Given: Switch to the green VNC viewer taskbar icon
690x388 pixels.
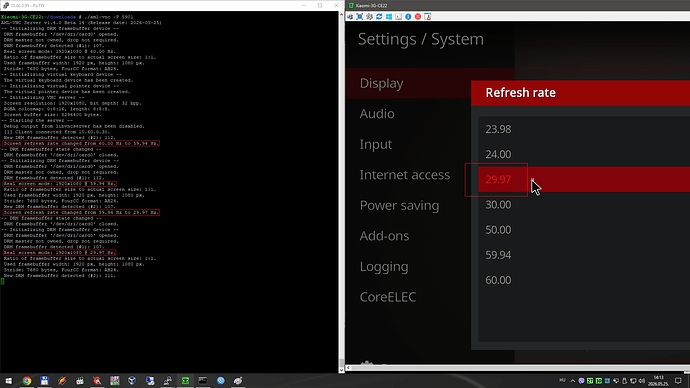Looking at the screenshot, I should pos(185,381).
